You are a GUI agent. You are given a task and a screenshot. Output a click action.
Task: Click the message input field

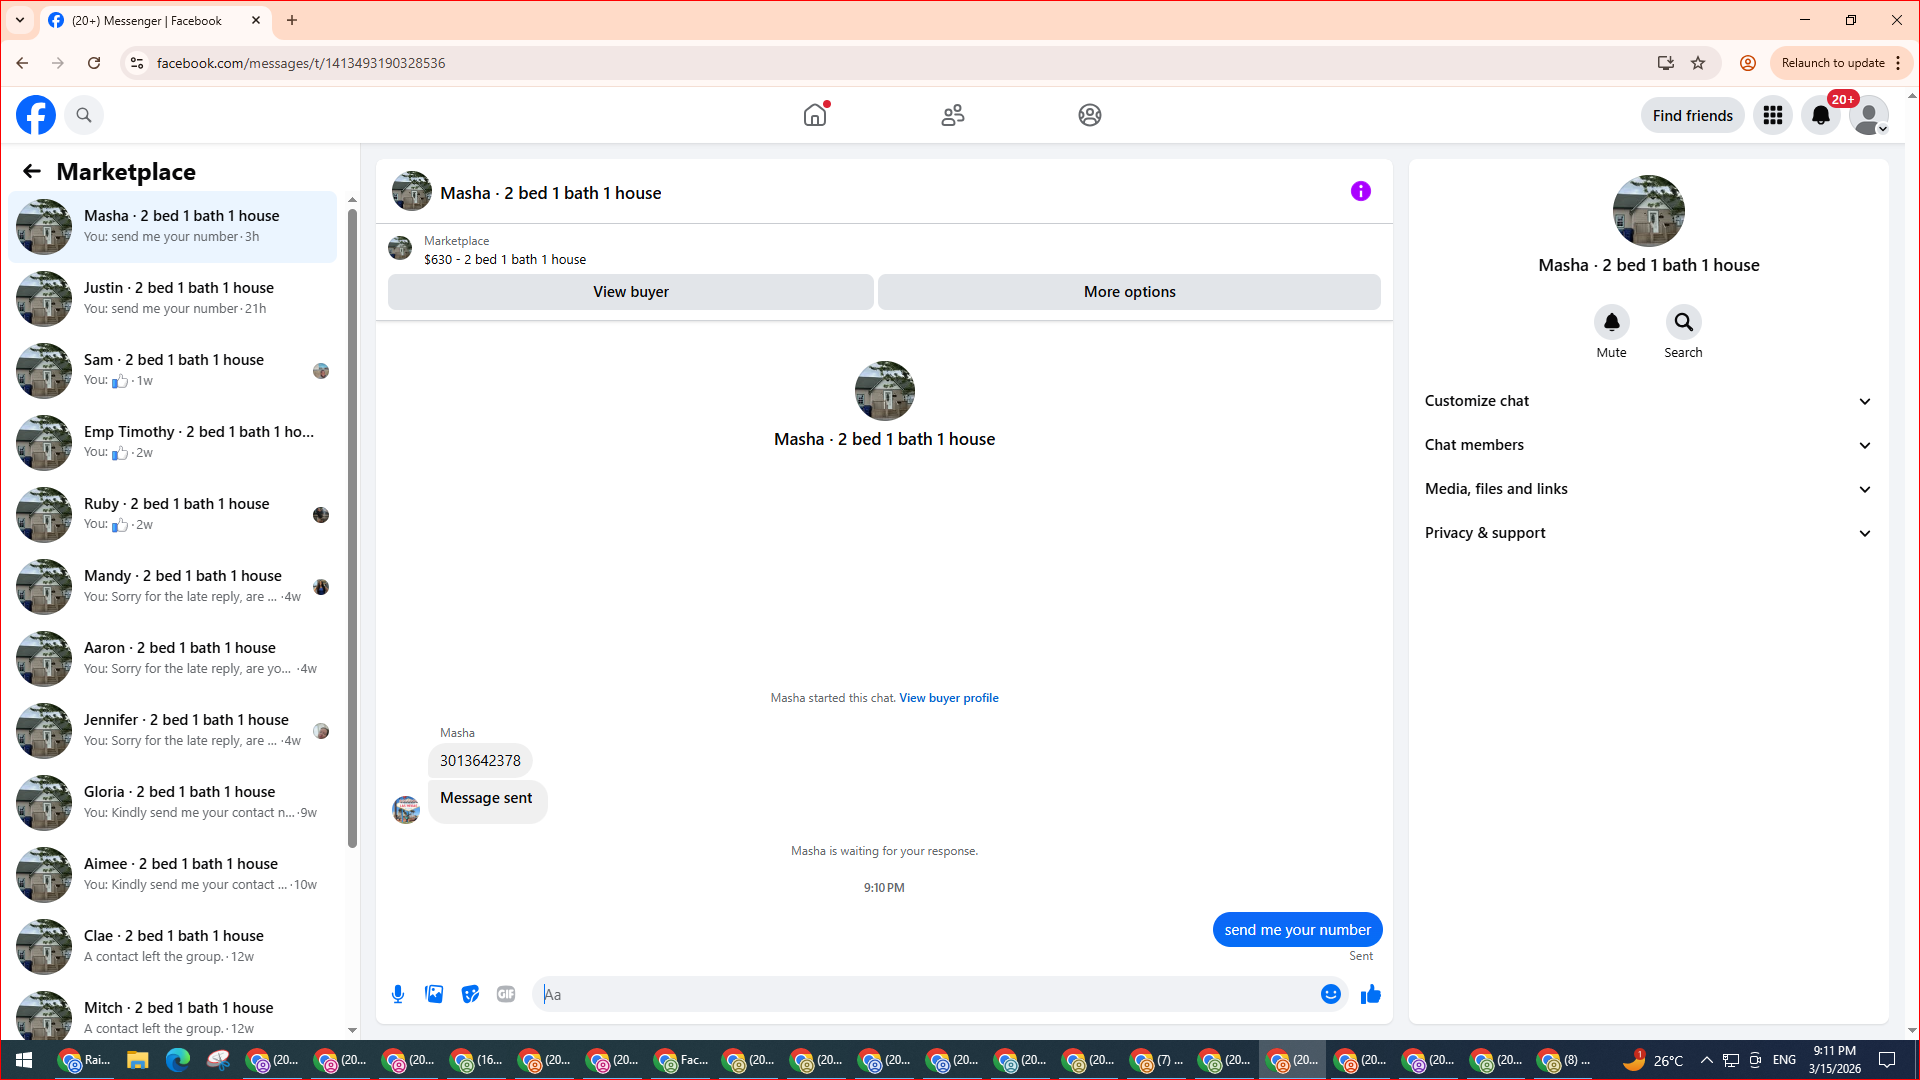(x=925, y=994)
